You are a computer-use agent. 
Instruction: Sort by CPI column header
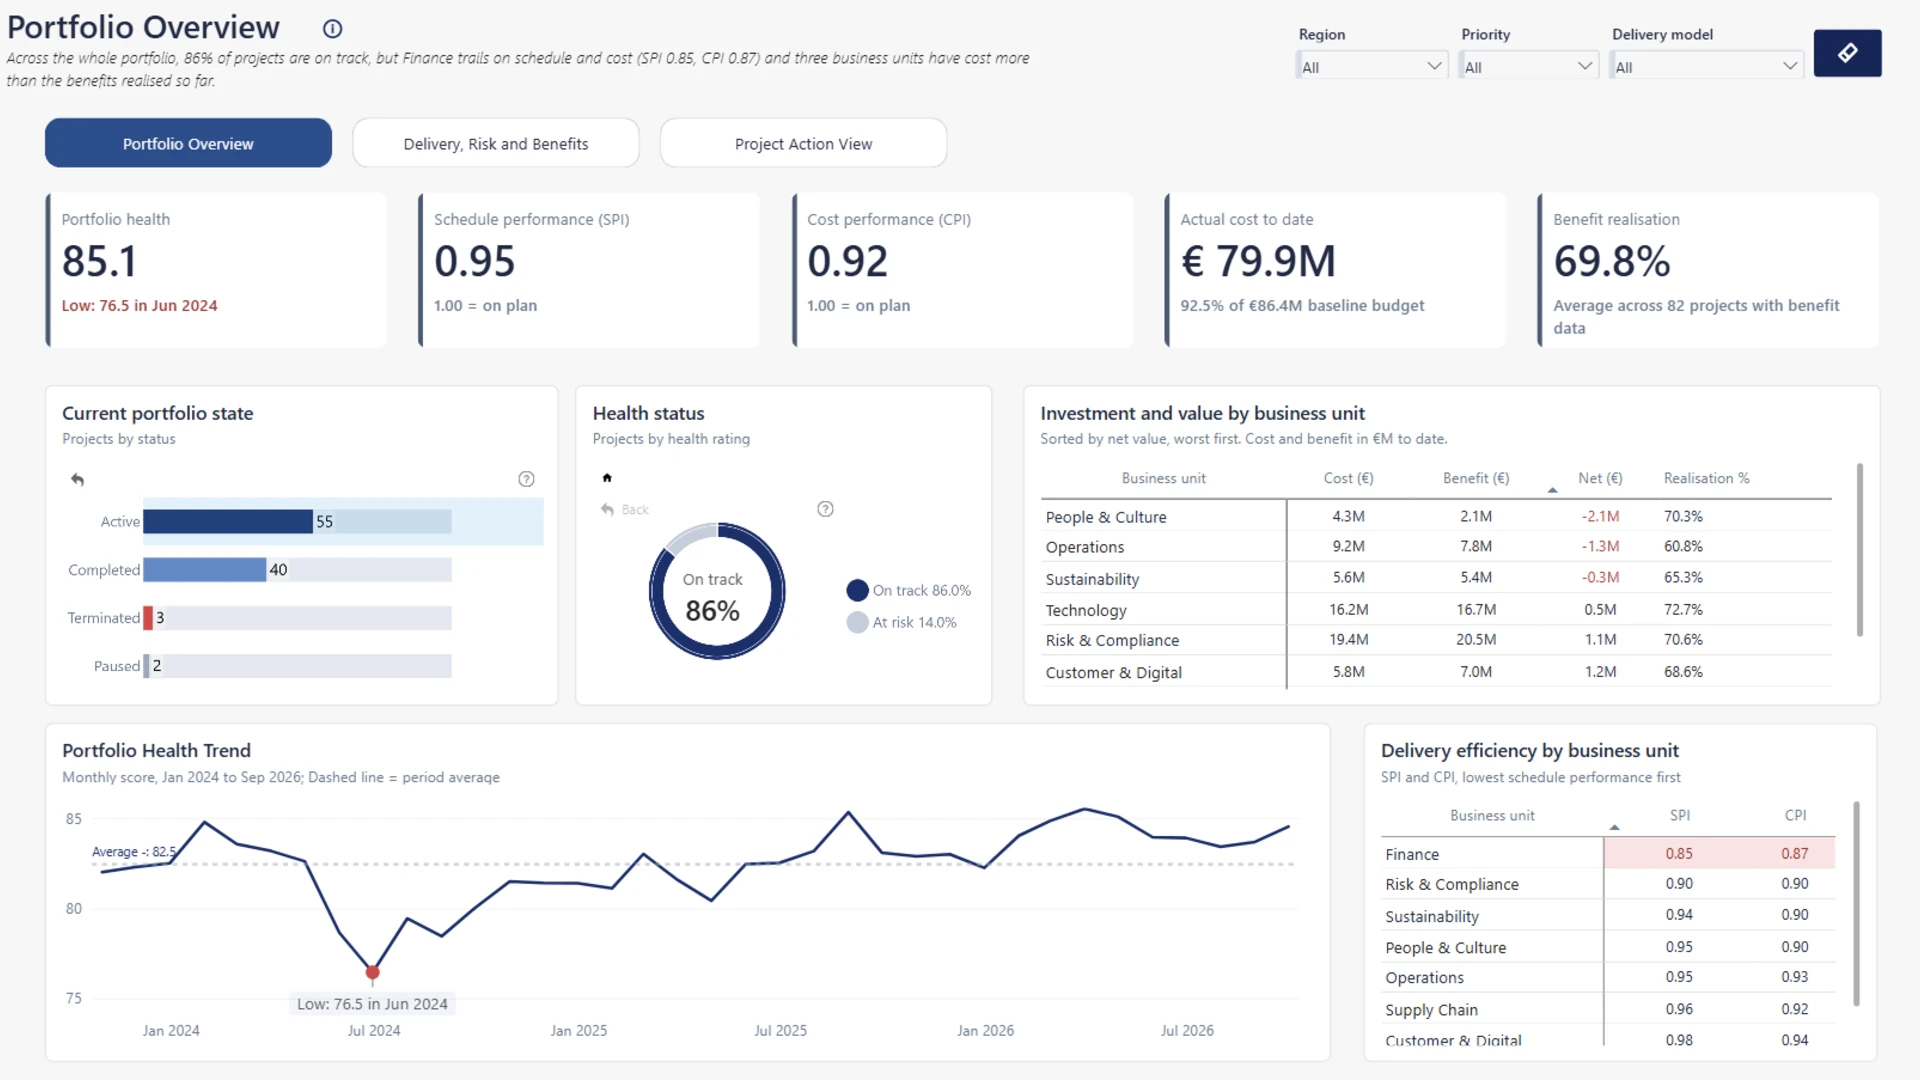click(x=1795, y=815)
